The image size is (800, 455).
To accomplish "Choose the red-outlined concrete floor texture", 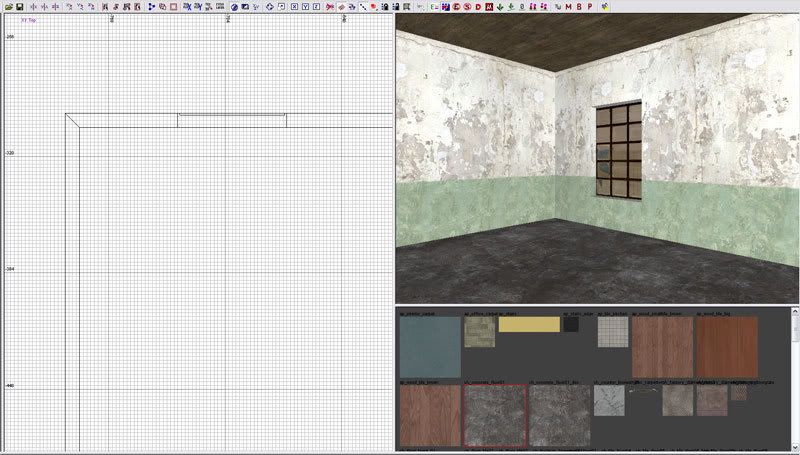I will pyautogui.click(x=494, y=415).
